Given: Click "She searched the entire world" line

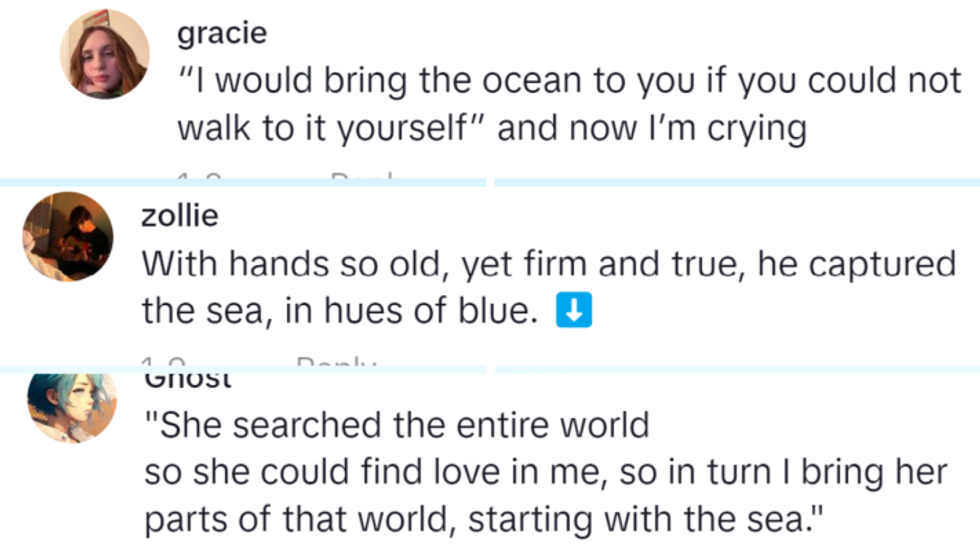Looking at the screenshot, I should pyautogui.click(x=397, y=426).
